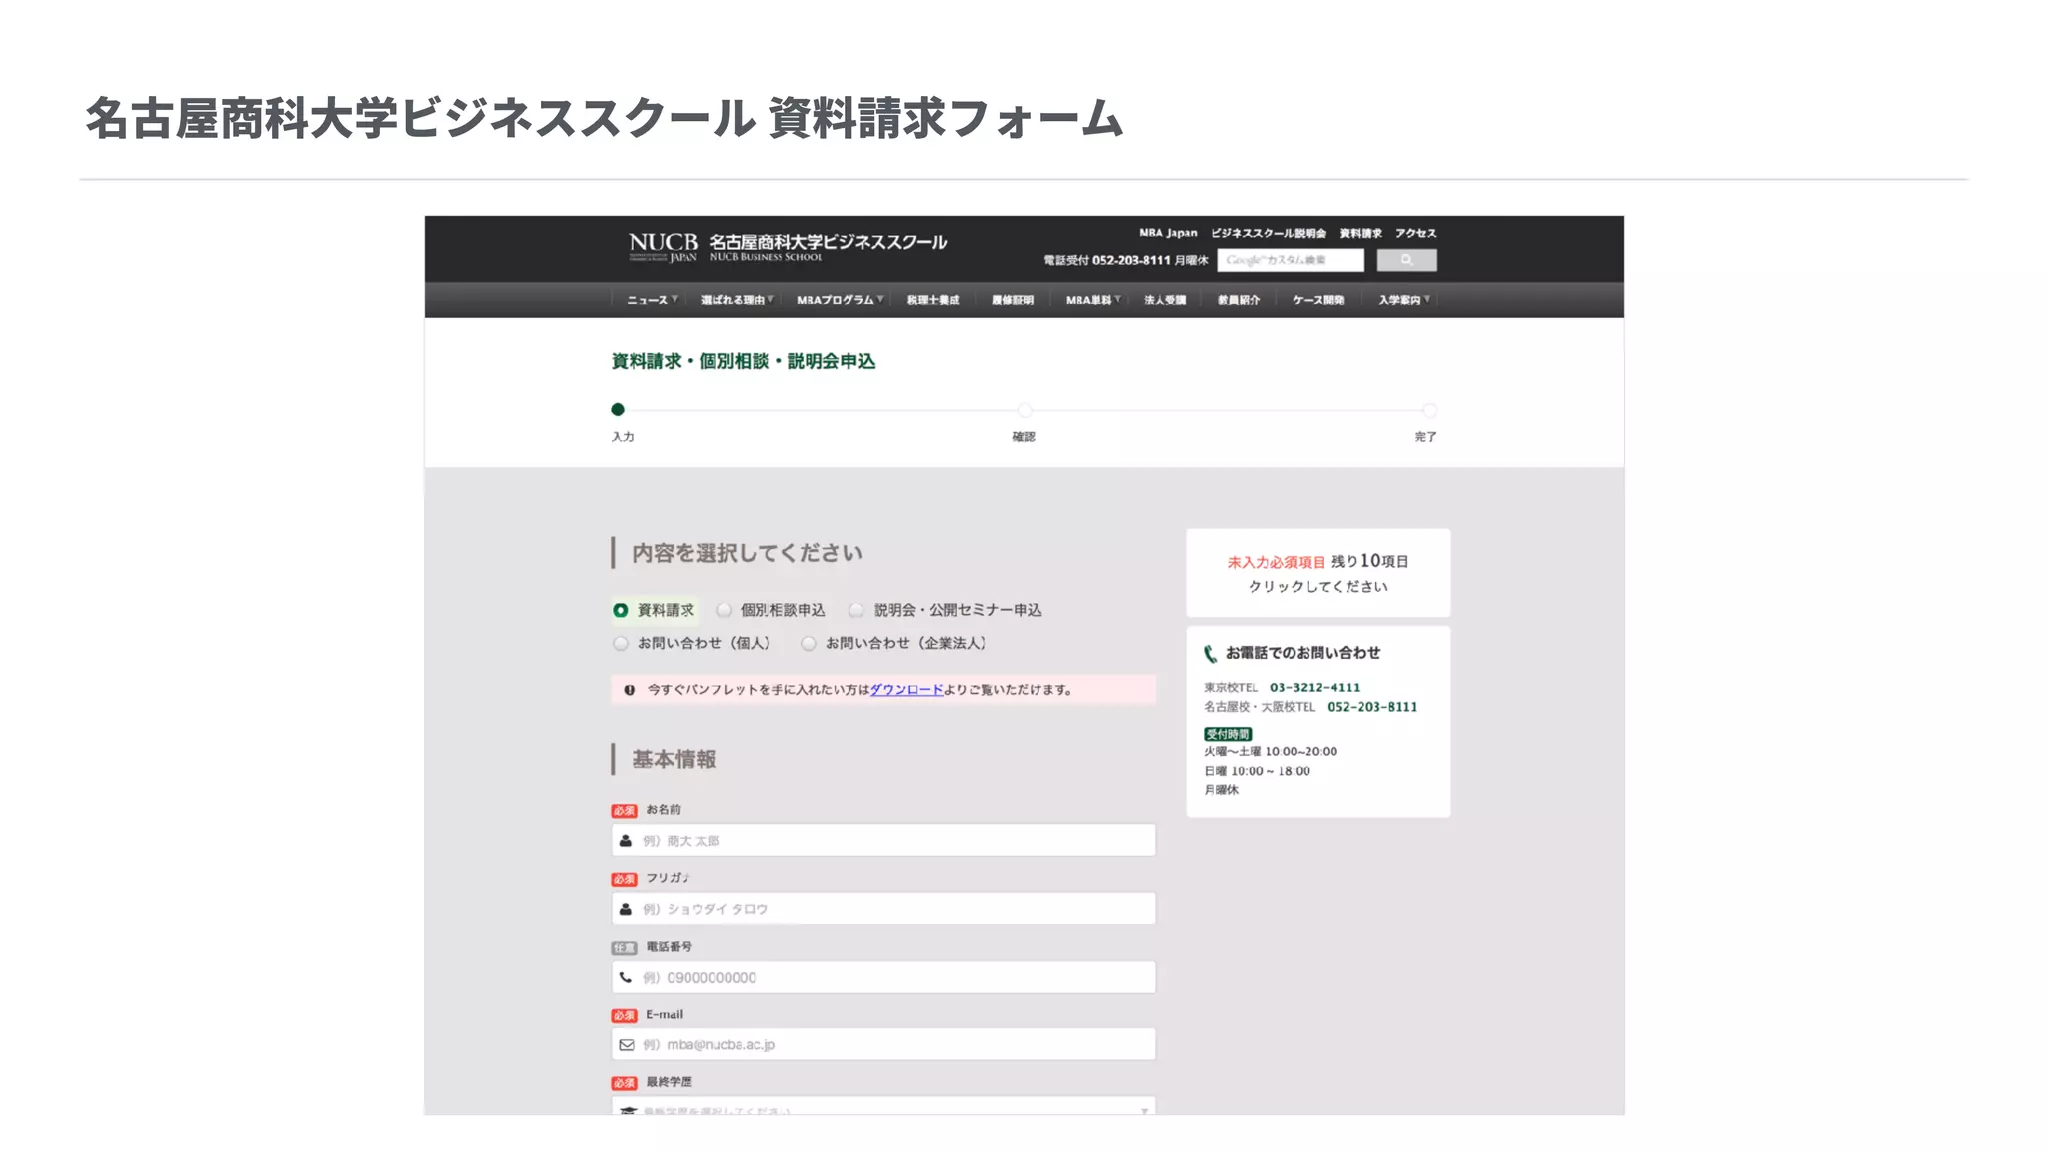Click the ダウンロード link in the notice
Image resolution: width=2048 pixels, height=1152 pixels.
906,690
